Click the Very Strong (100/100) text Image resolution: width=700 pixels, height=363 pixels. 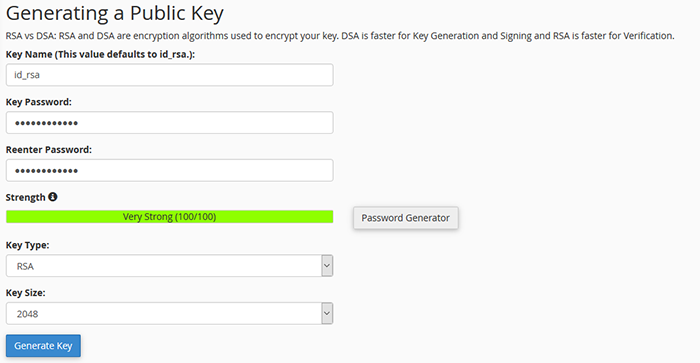pos(169,217)
